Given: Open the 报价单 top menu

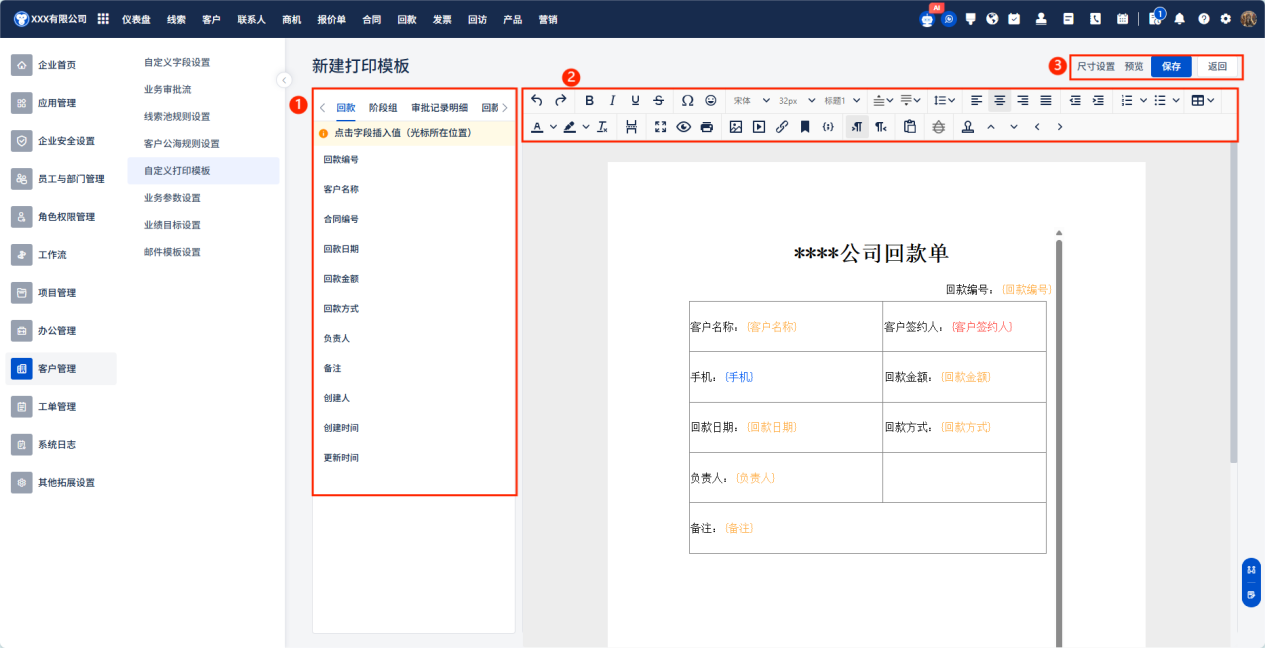Looking at the screenshot, I should click(331, 19).
